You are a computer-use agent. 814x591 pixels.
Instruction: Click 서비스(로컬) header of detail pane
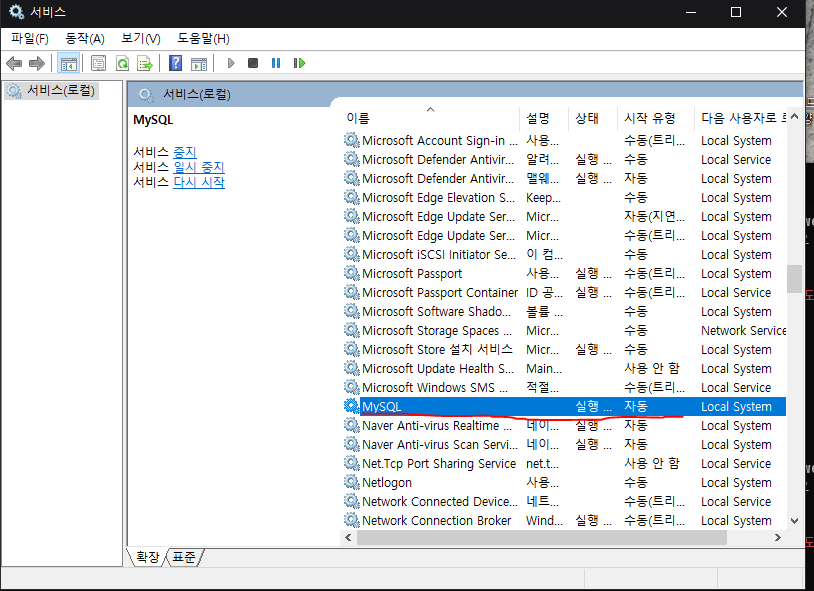tap(197, 95)
